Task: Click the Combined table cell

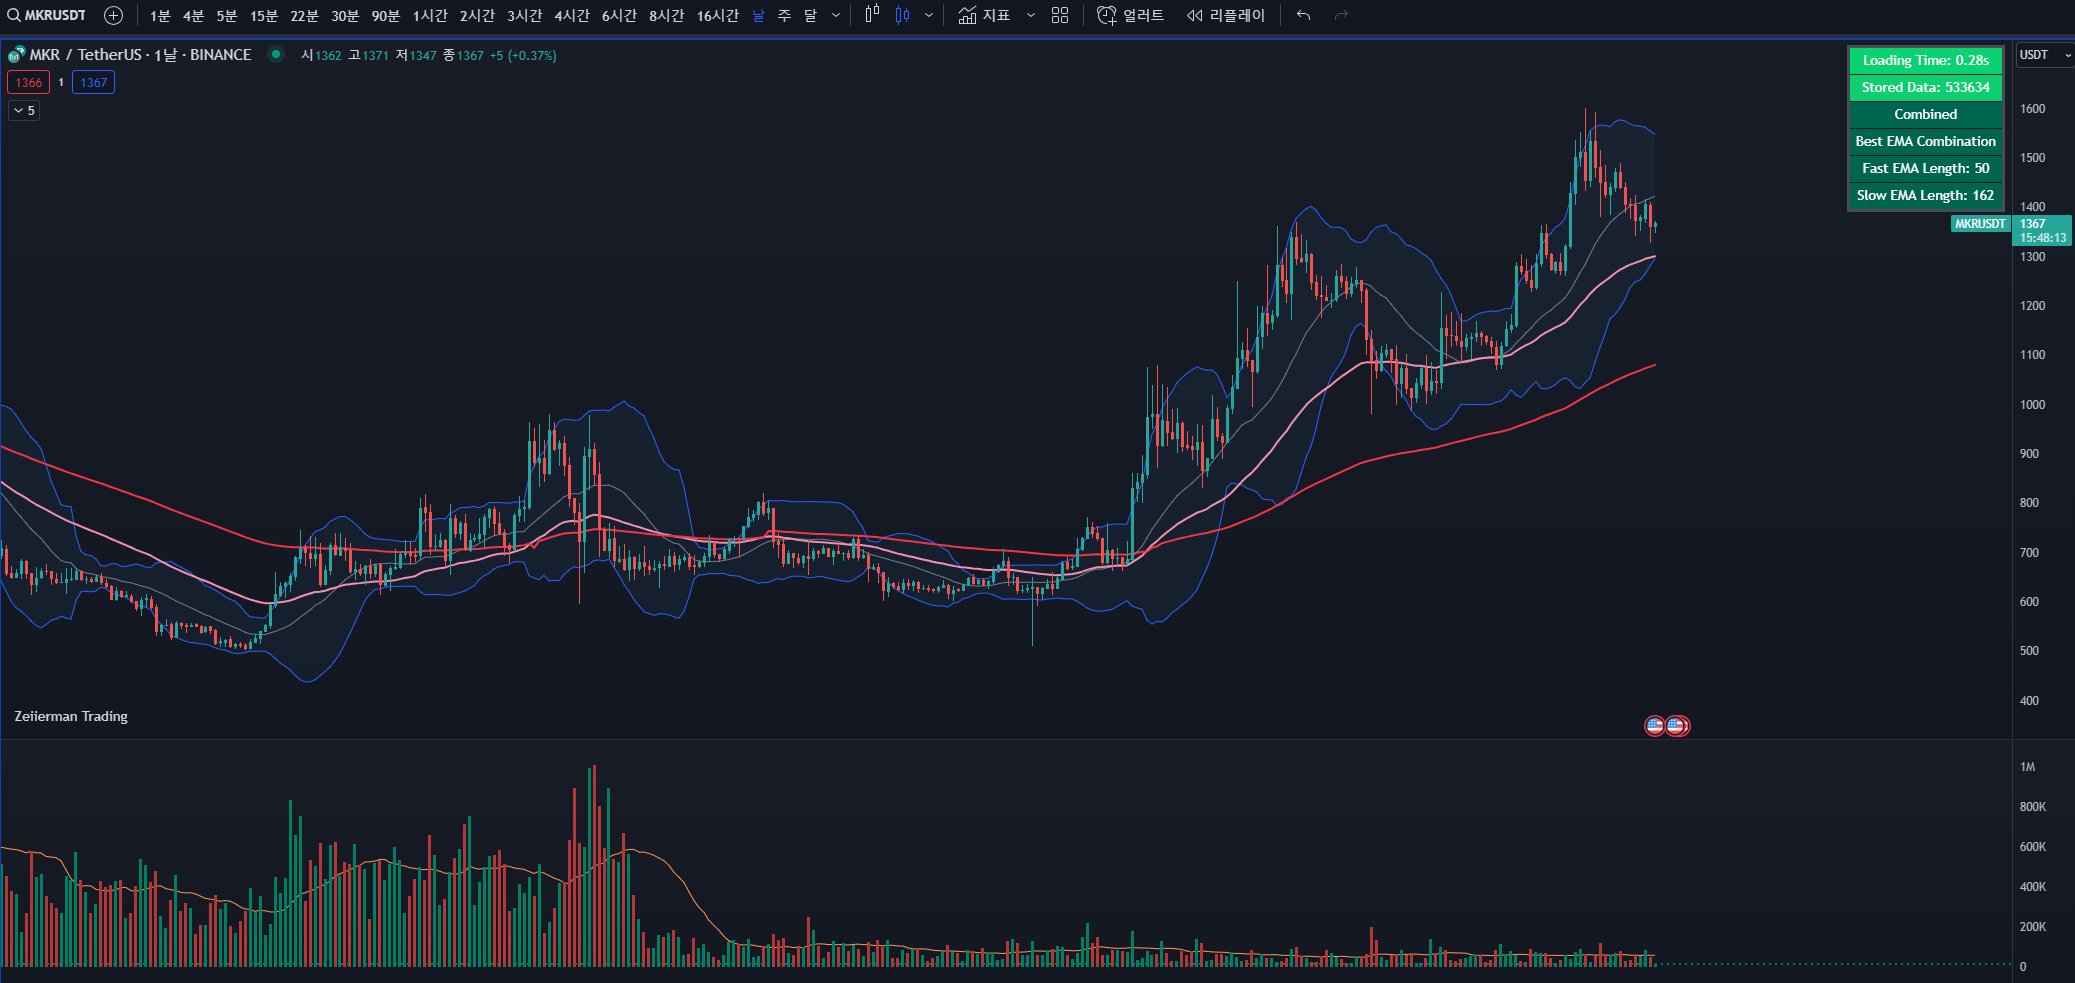Action: point(1925,115)
